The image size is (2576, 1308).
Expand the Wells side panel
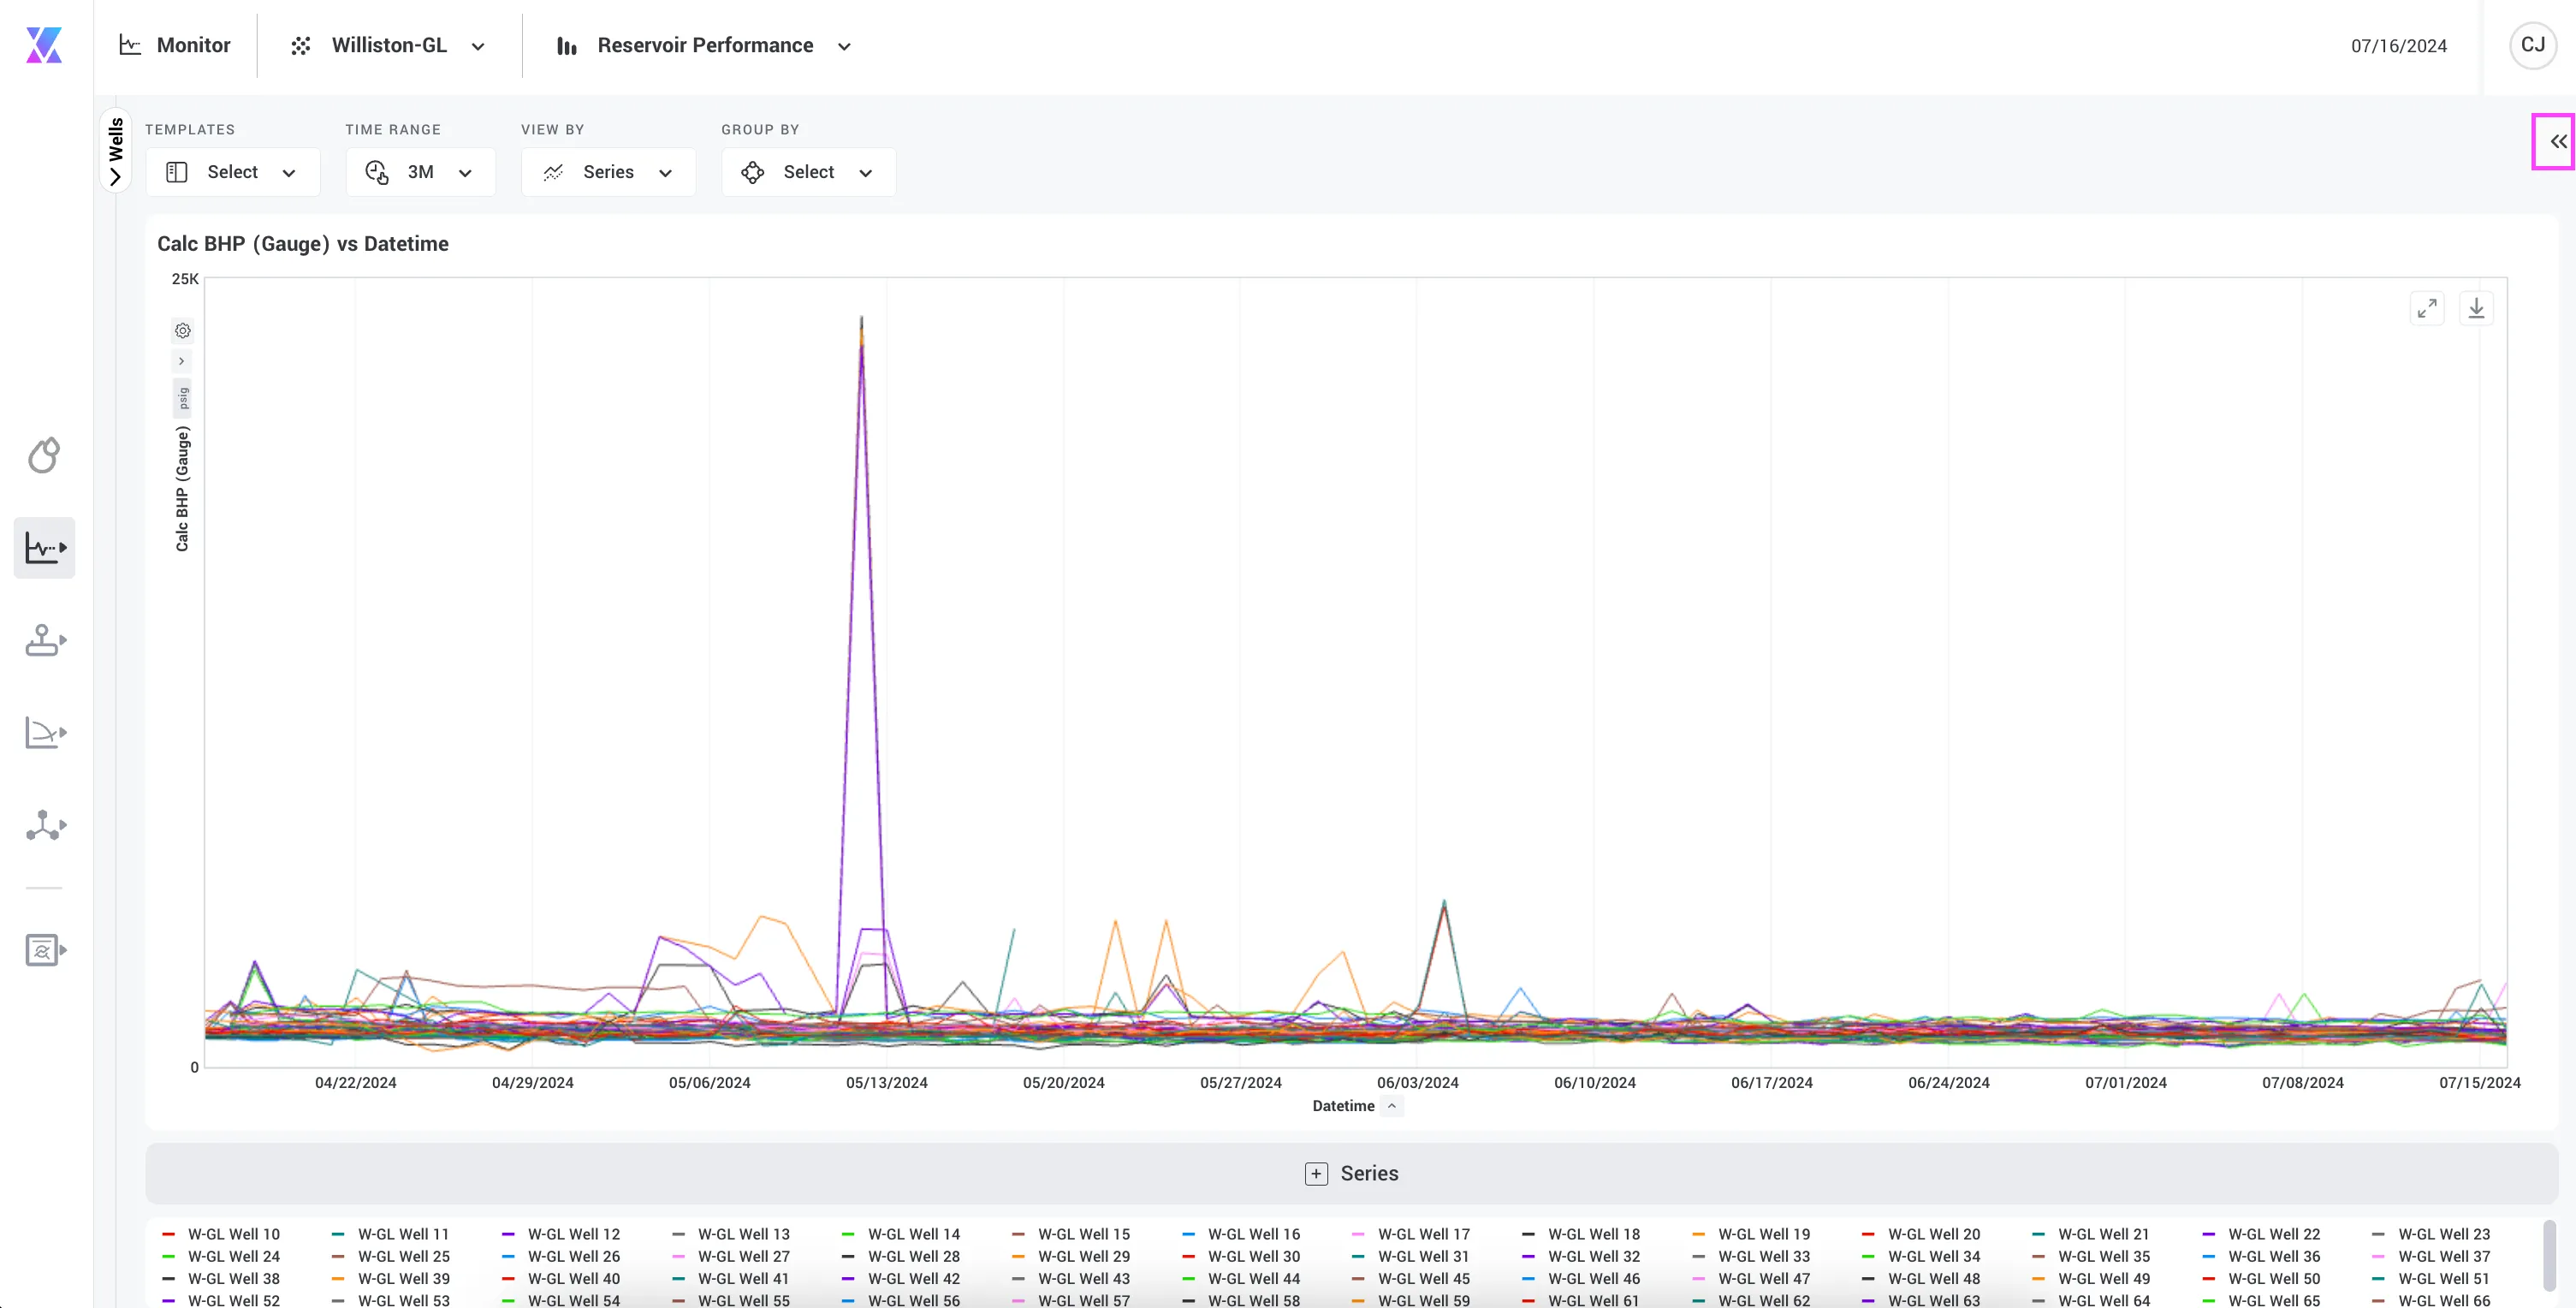point(116,151)
